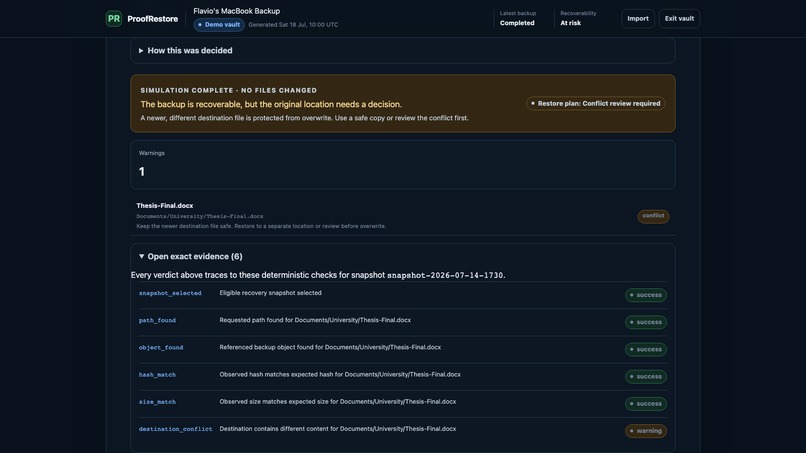
Task: Click 'Destination contains different content' description
Action: pos(338,429)
